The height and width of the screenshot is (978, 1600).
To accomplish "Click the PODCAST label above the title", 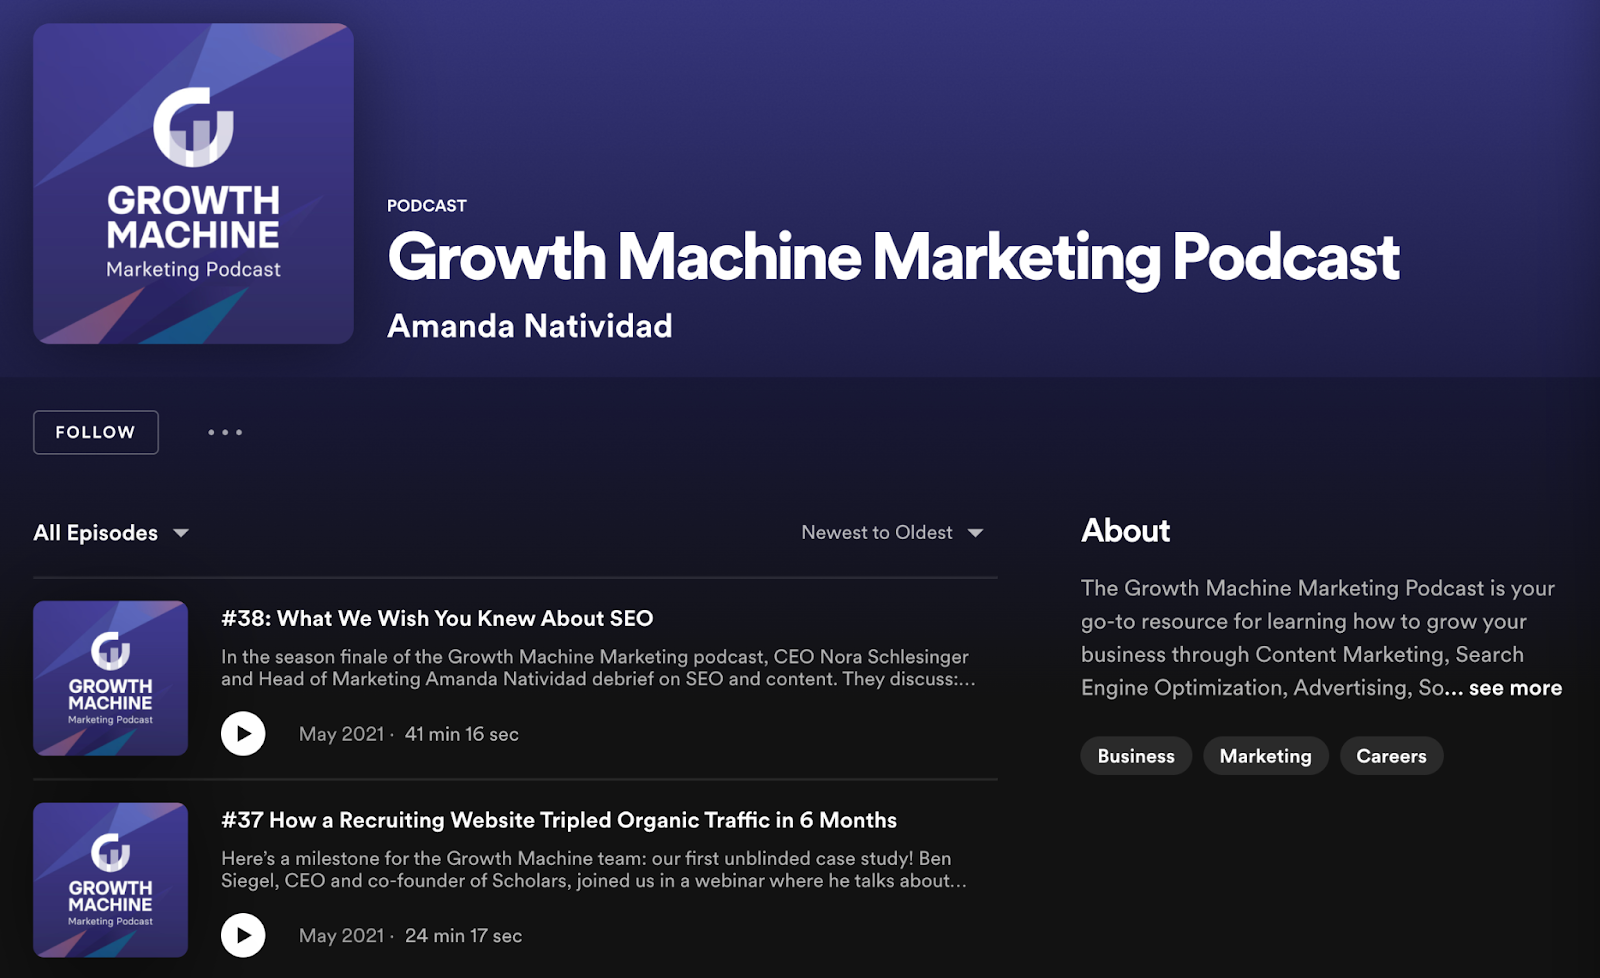I will point(427,206).
